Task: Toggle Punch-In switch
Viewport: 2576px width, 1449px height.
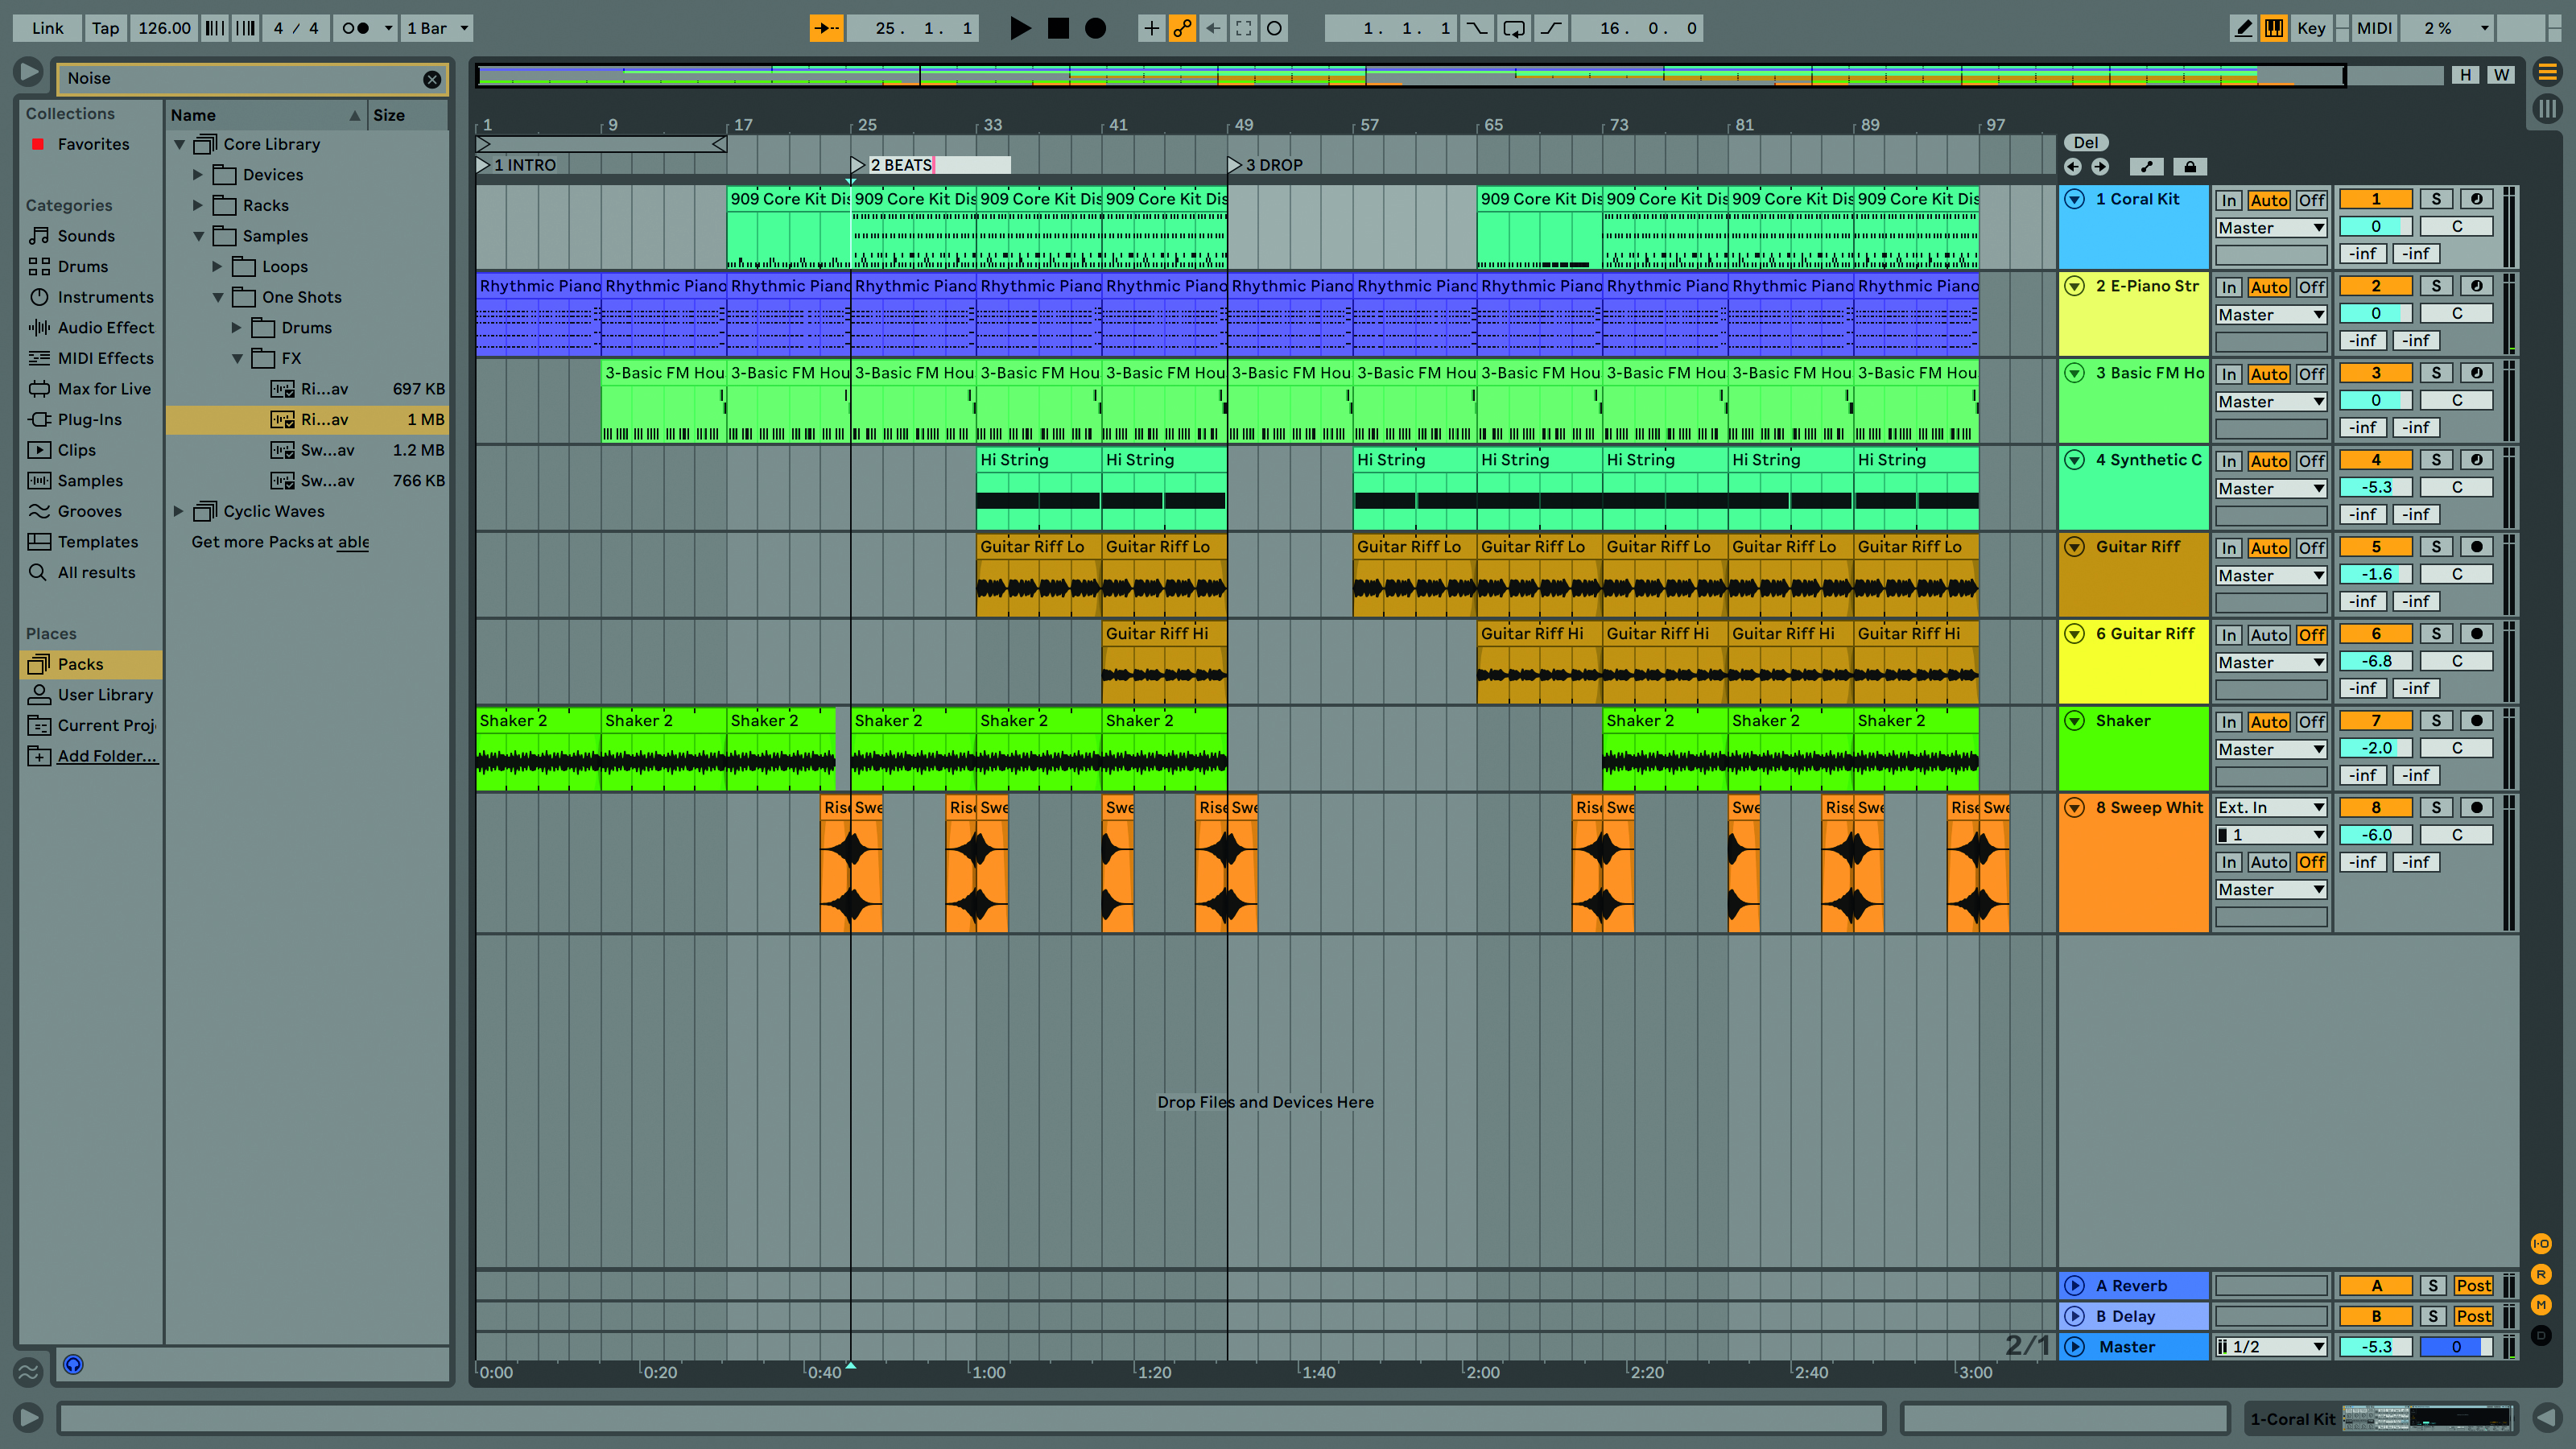Action: point(1476,28)
